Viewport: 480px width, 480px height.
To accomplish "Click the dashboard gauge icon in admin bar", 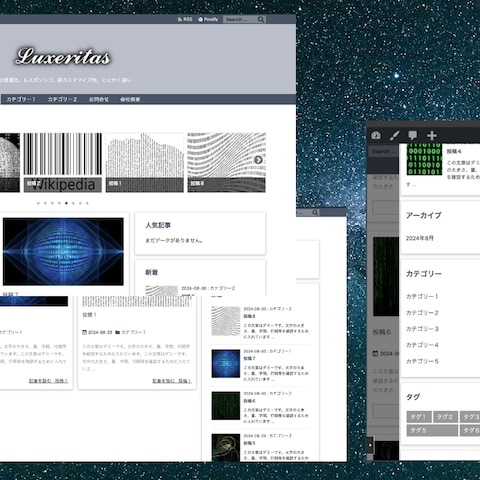I will click(x=376, y=135).
